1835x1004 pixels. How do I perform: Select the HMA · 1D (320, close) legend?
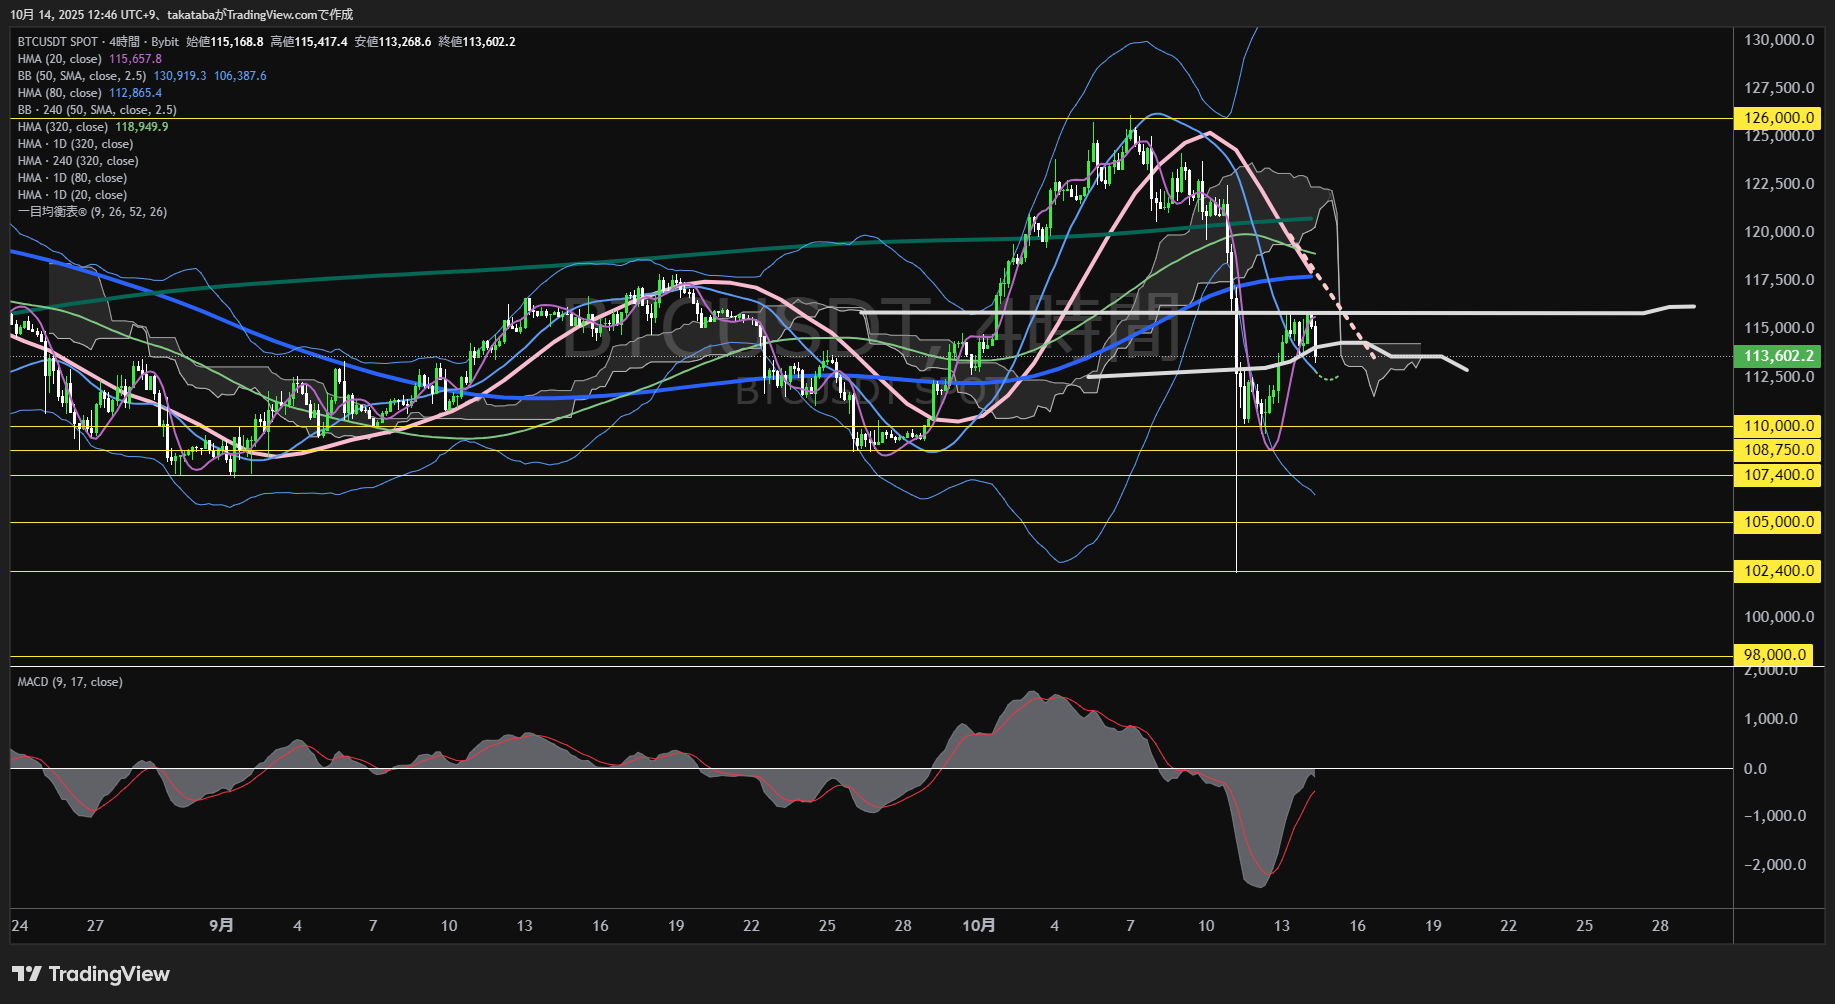75,144
